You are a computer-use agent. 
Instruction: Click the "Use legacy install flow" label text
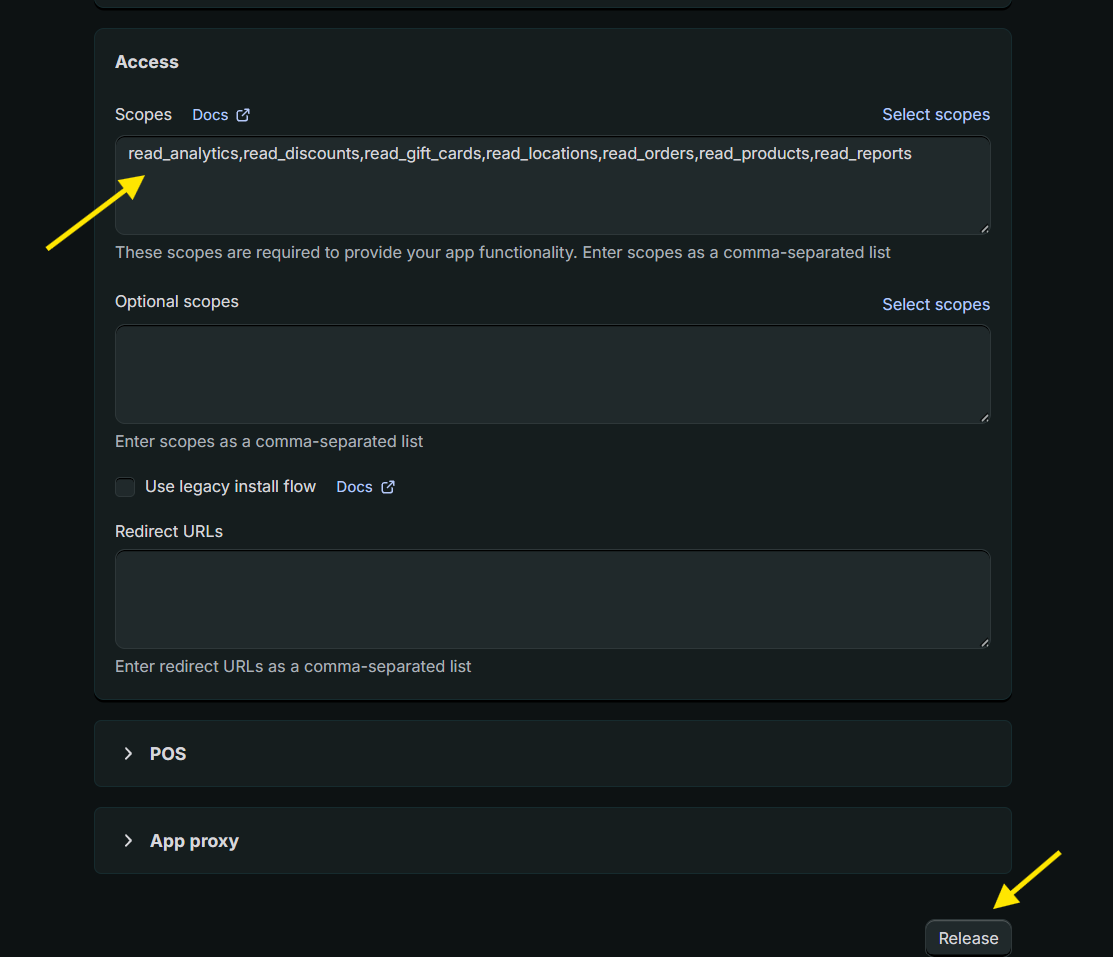click(230, 487)
